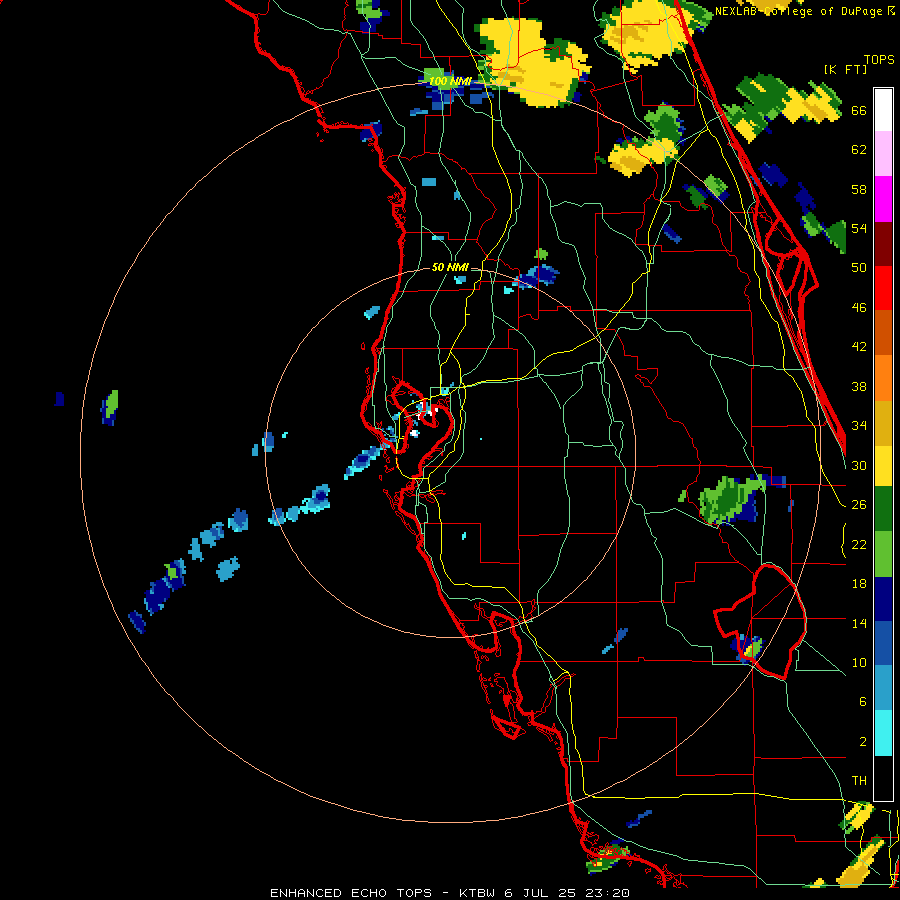Click the legend value 42

859,347
